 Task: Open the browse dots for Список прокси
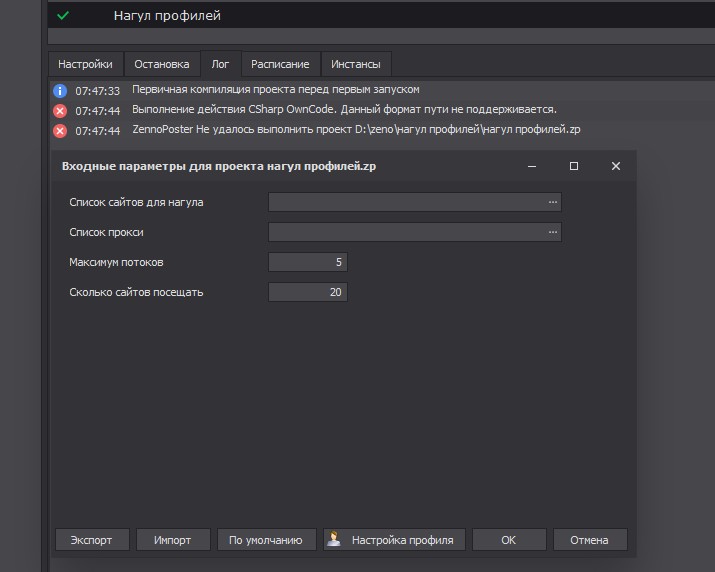(x=552, y=232)
